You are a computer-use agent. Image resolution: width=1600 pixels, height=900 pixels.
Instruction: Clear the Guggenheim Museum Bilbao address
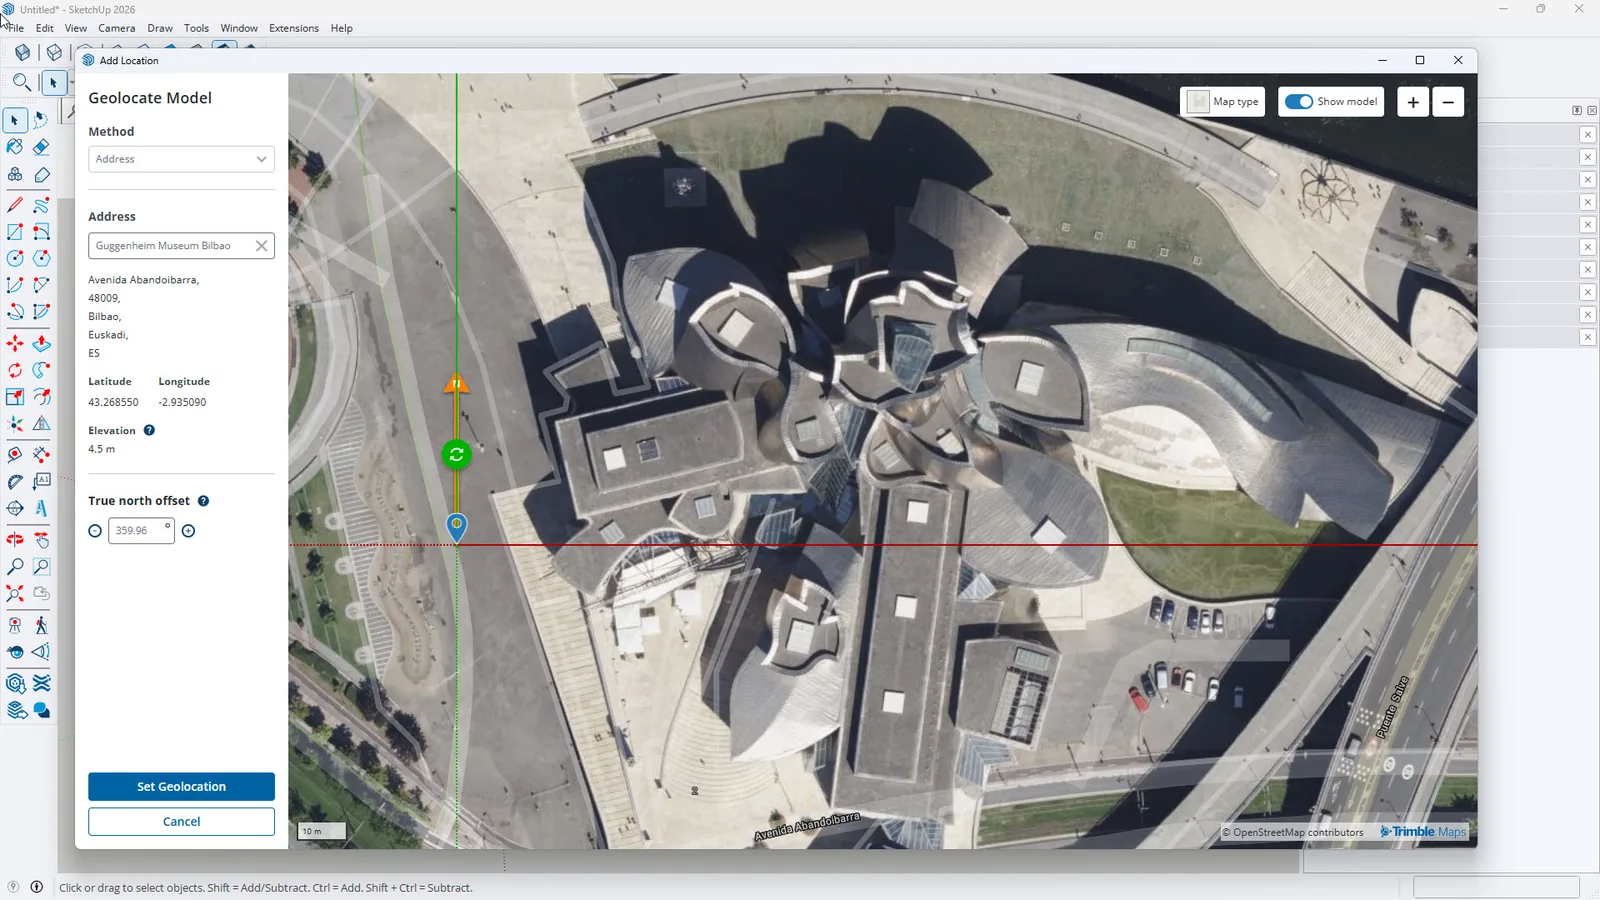(x=261, y=246)
